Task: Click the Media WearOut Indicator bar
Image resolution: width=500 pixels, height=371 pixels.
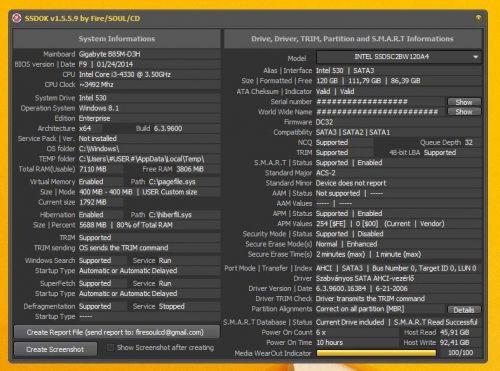Action: click(377, 353)
